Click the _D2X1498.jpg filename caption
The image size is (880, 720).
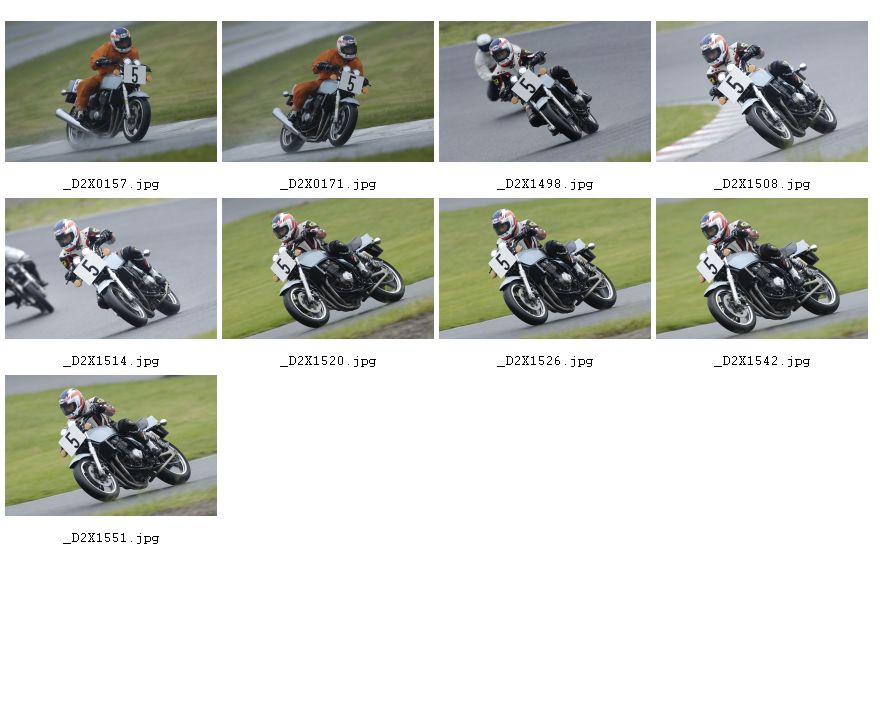pyautogui.click(x=546, y=184)
